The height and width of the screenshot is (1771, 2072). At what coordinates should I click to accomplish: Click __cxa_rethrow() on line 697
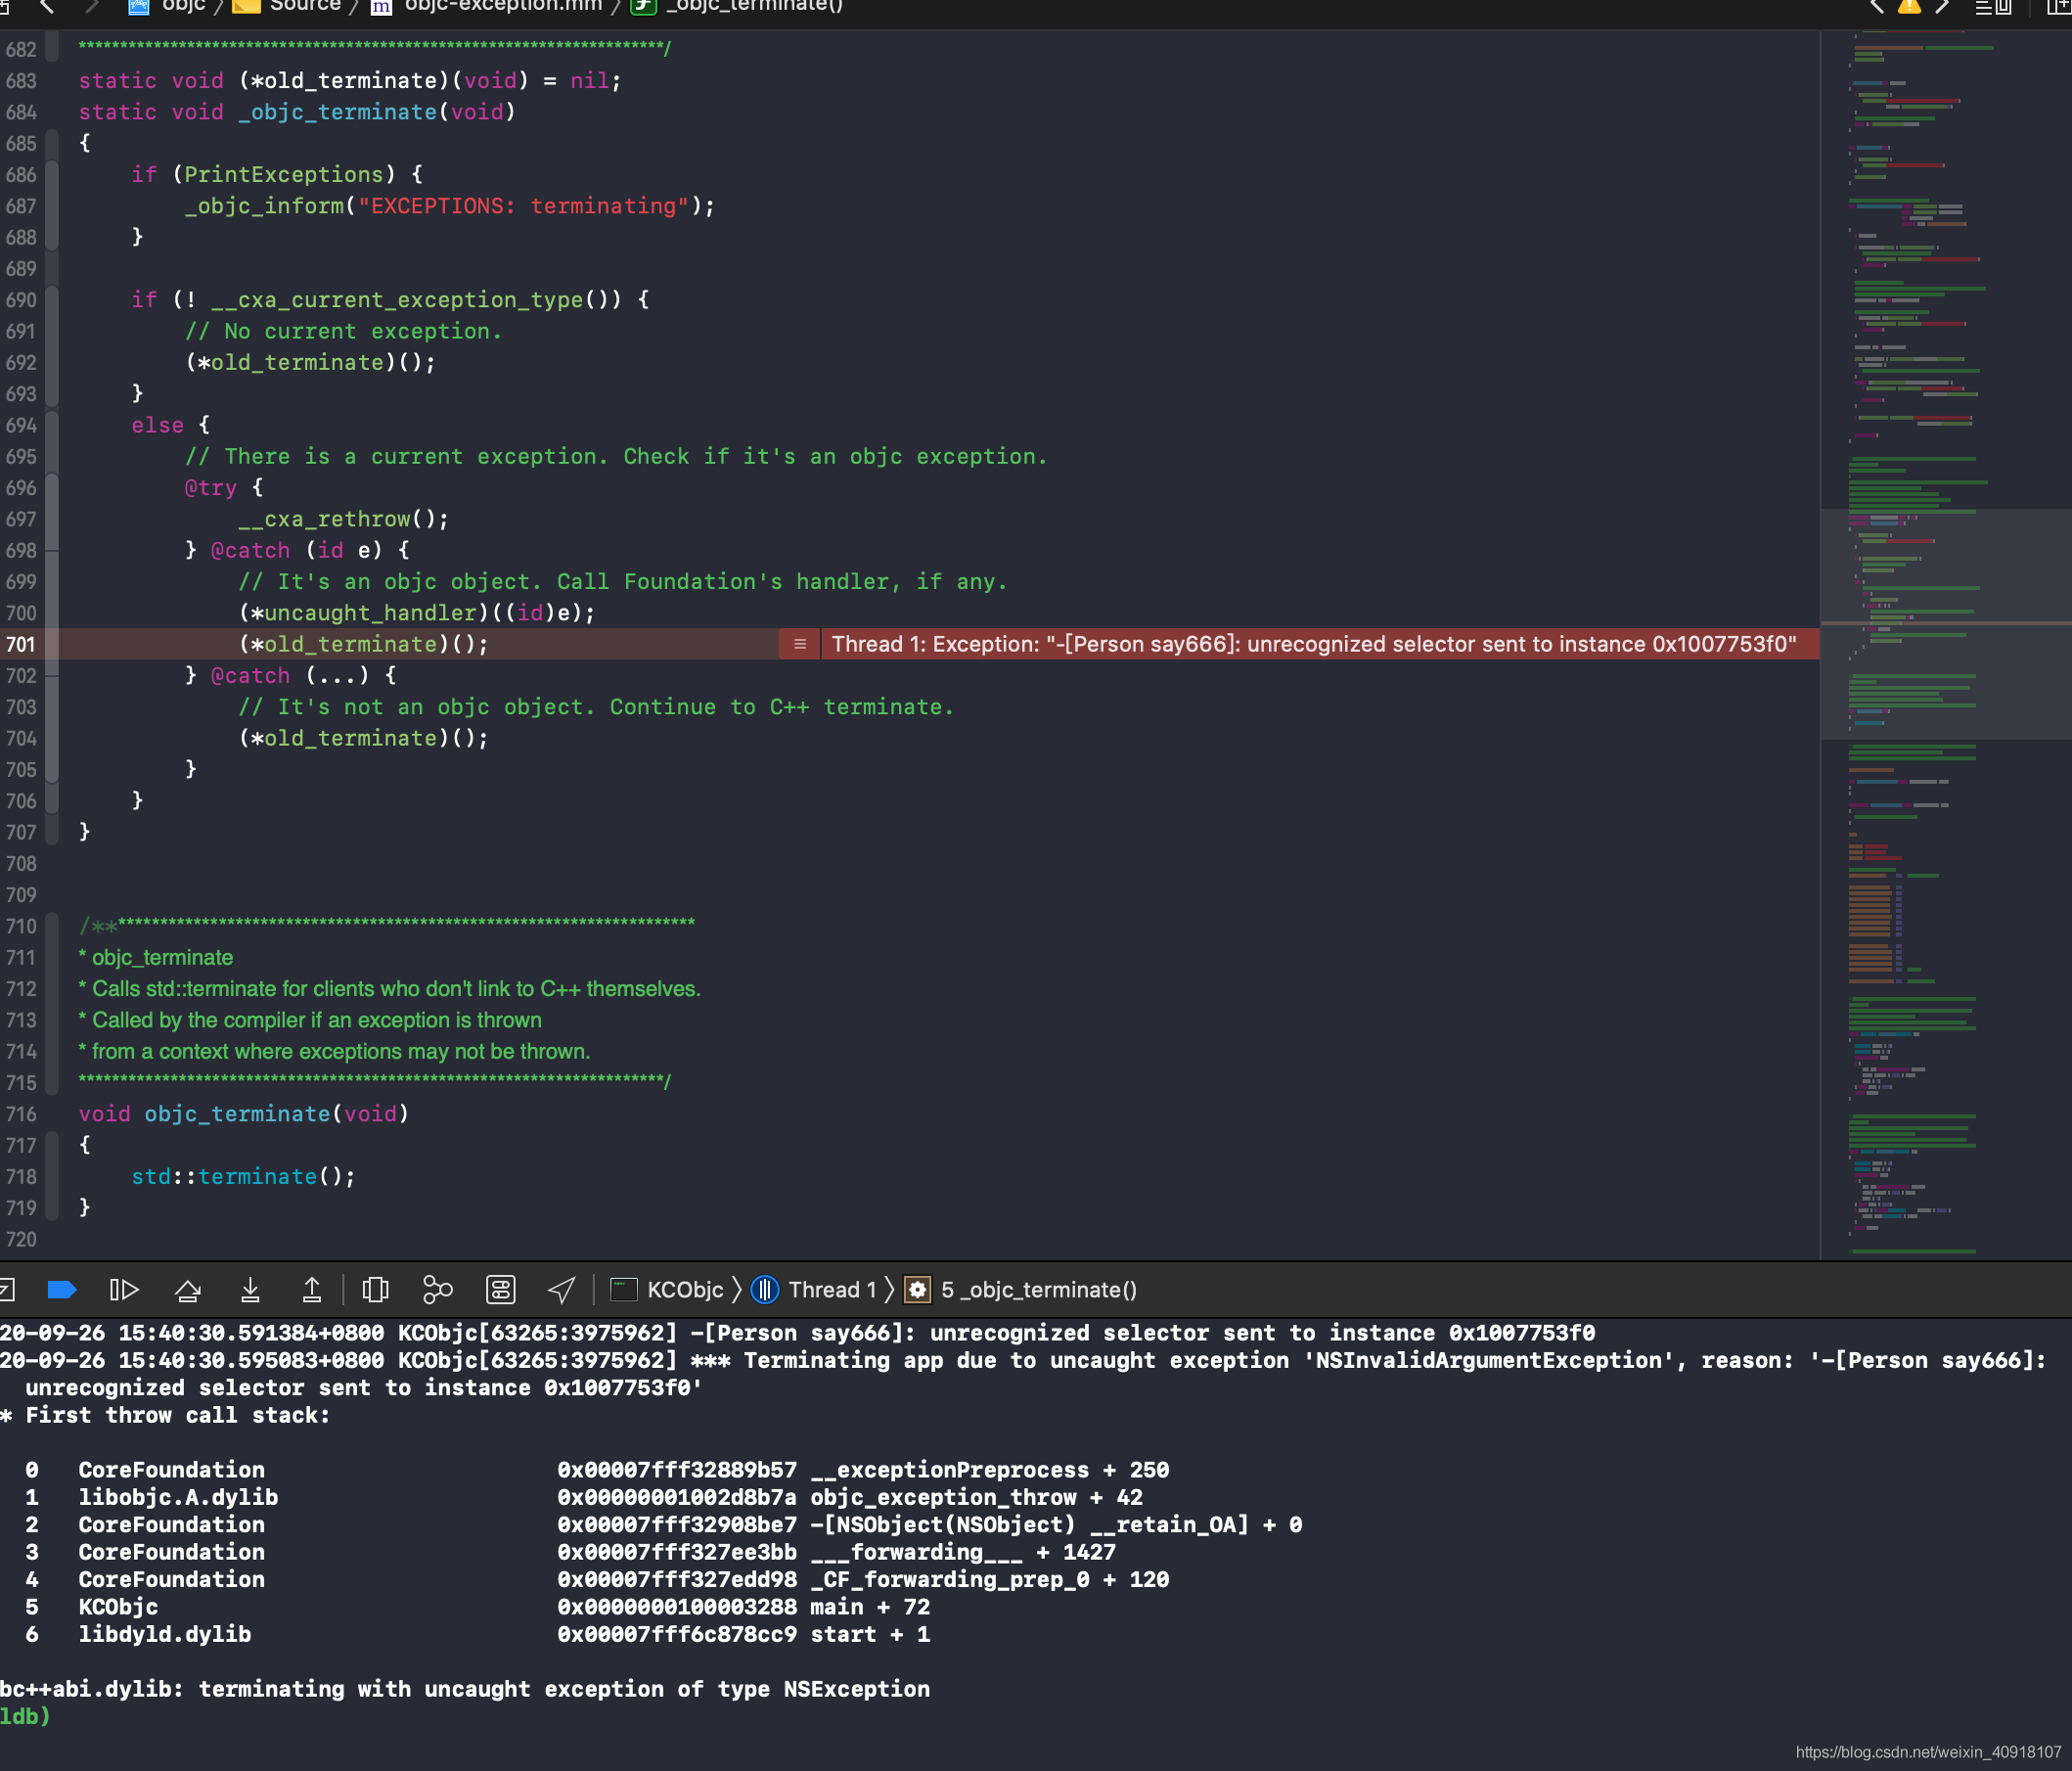tap(343, 519)
